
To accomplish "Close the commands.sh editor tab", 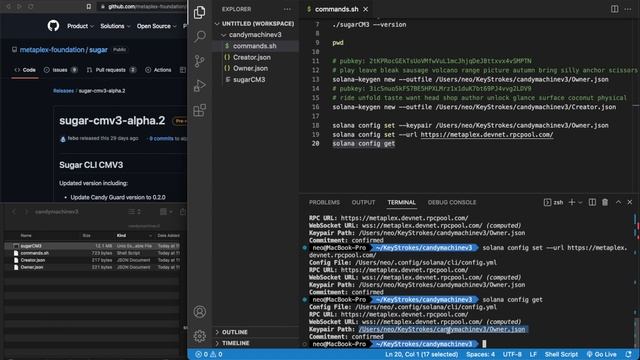I will [x=366, y=9].
